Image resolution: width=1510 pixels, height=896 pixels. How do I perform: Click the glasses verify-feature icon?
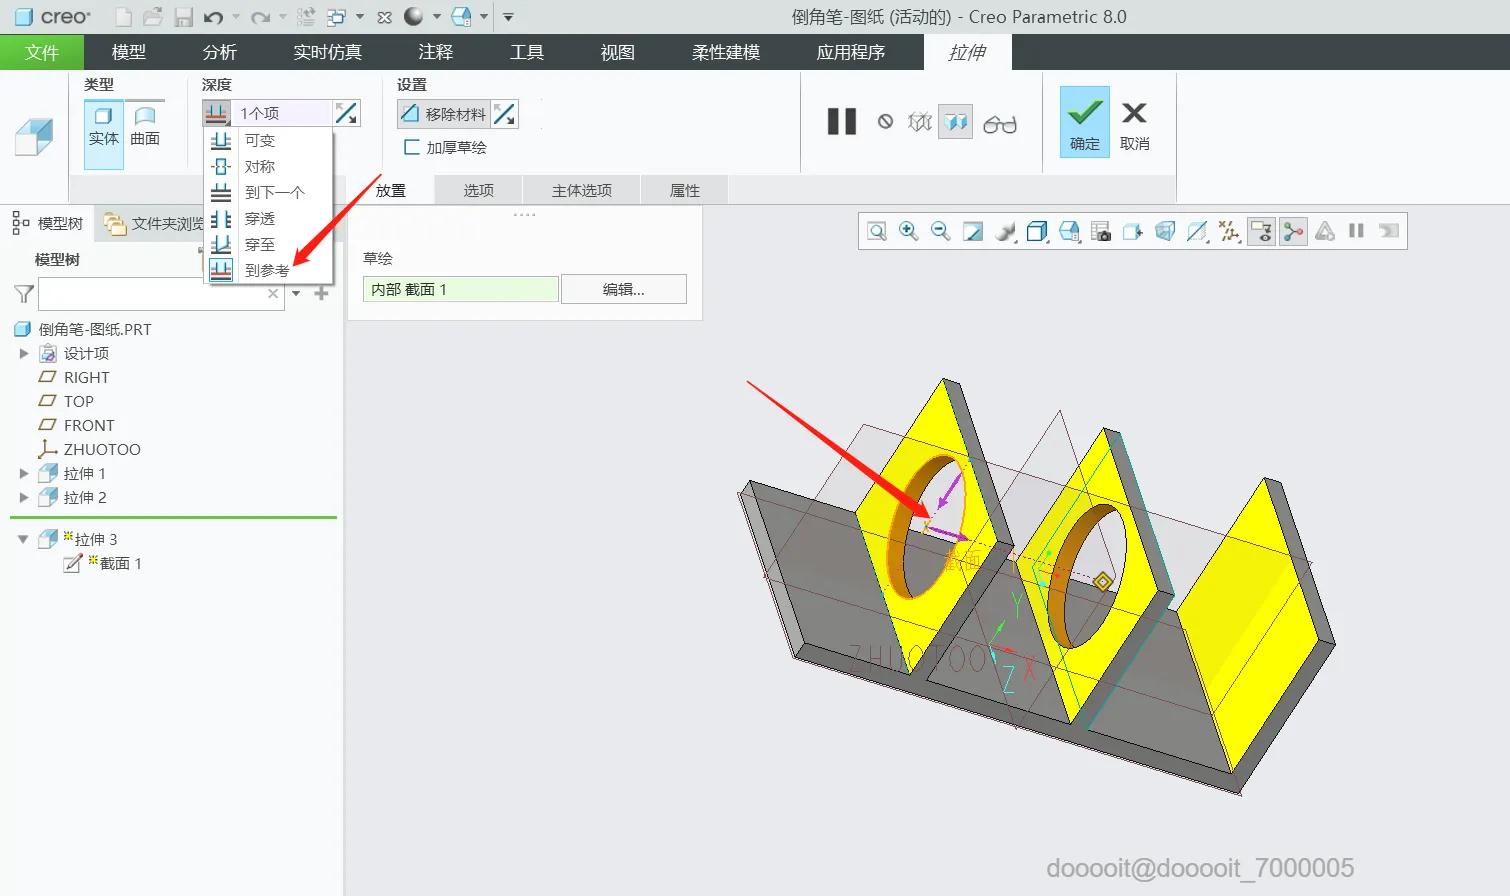tap(1000, 123)
